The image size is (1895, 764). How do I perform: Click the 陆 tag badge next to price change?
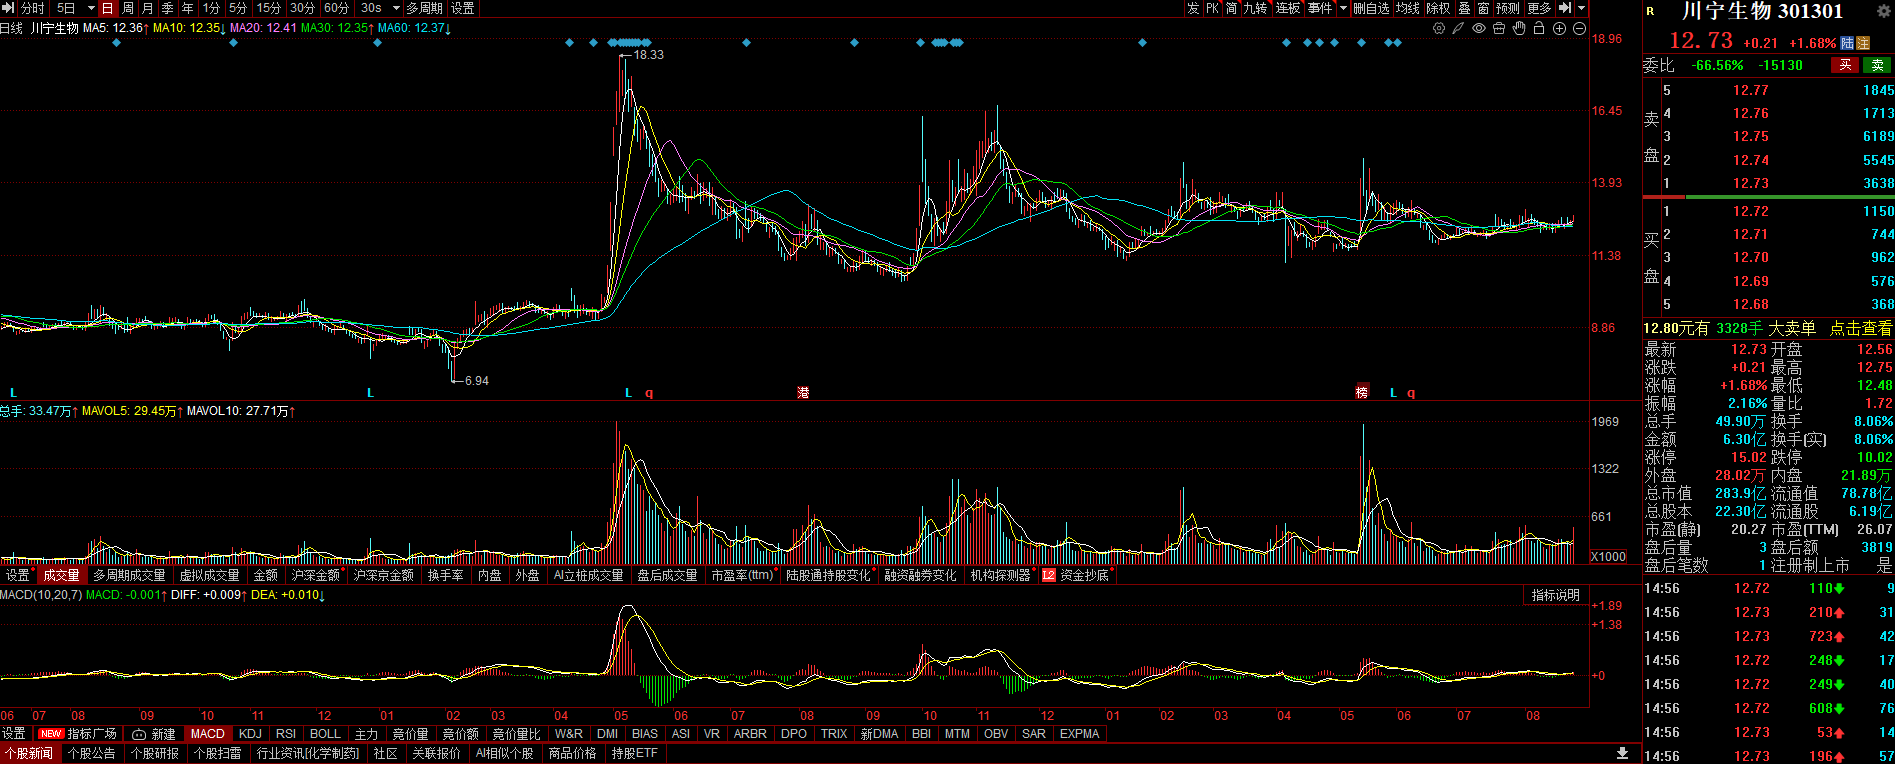[x=1847, y=43]
